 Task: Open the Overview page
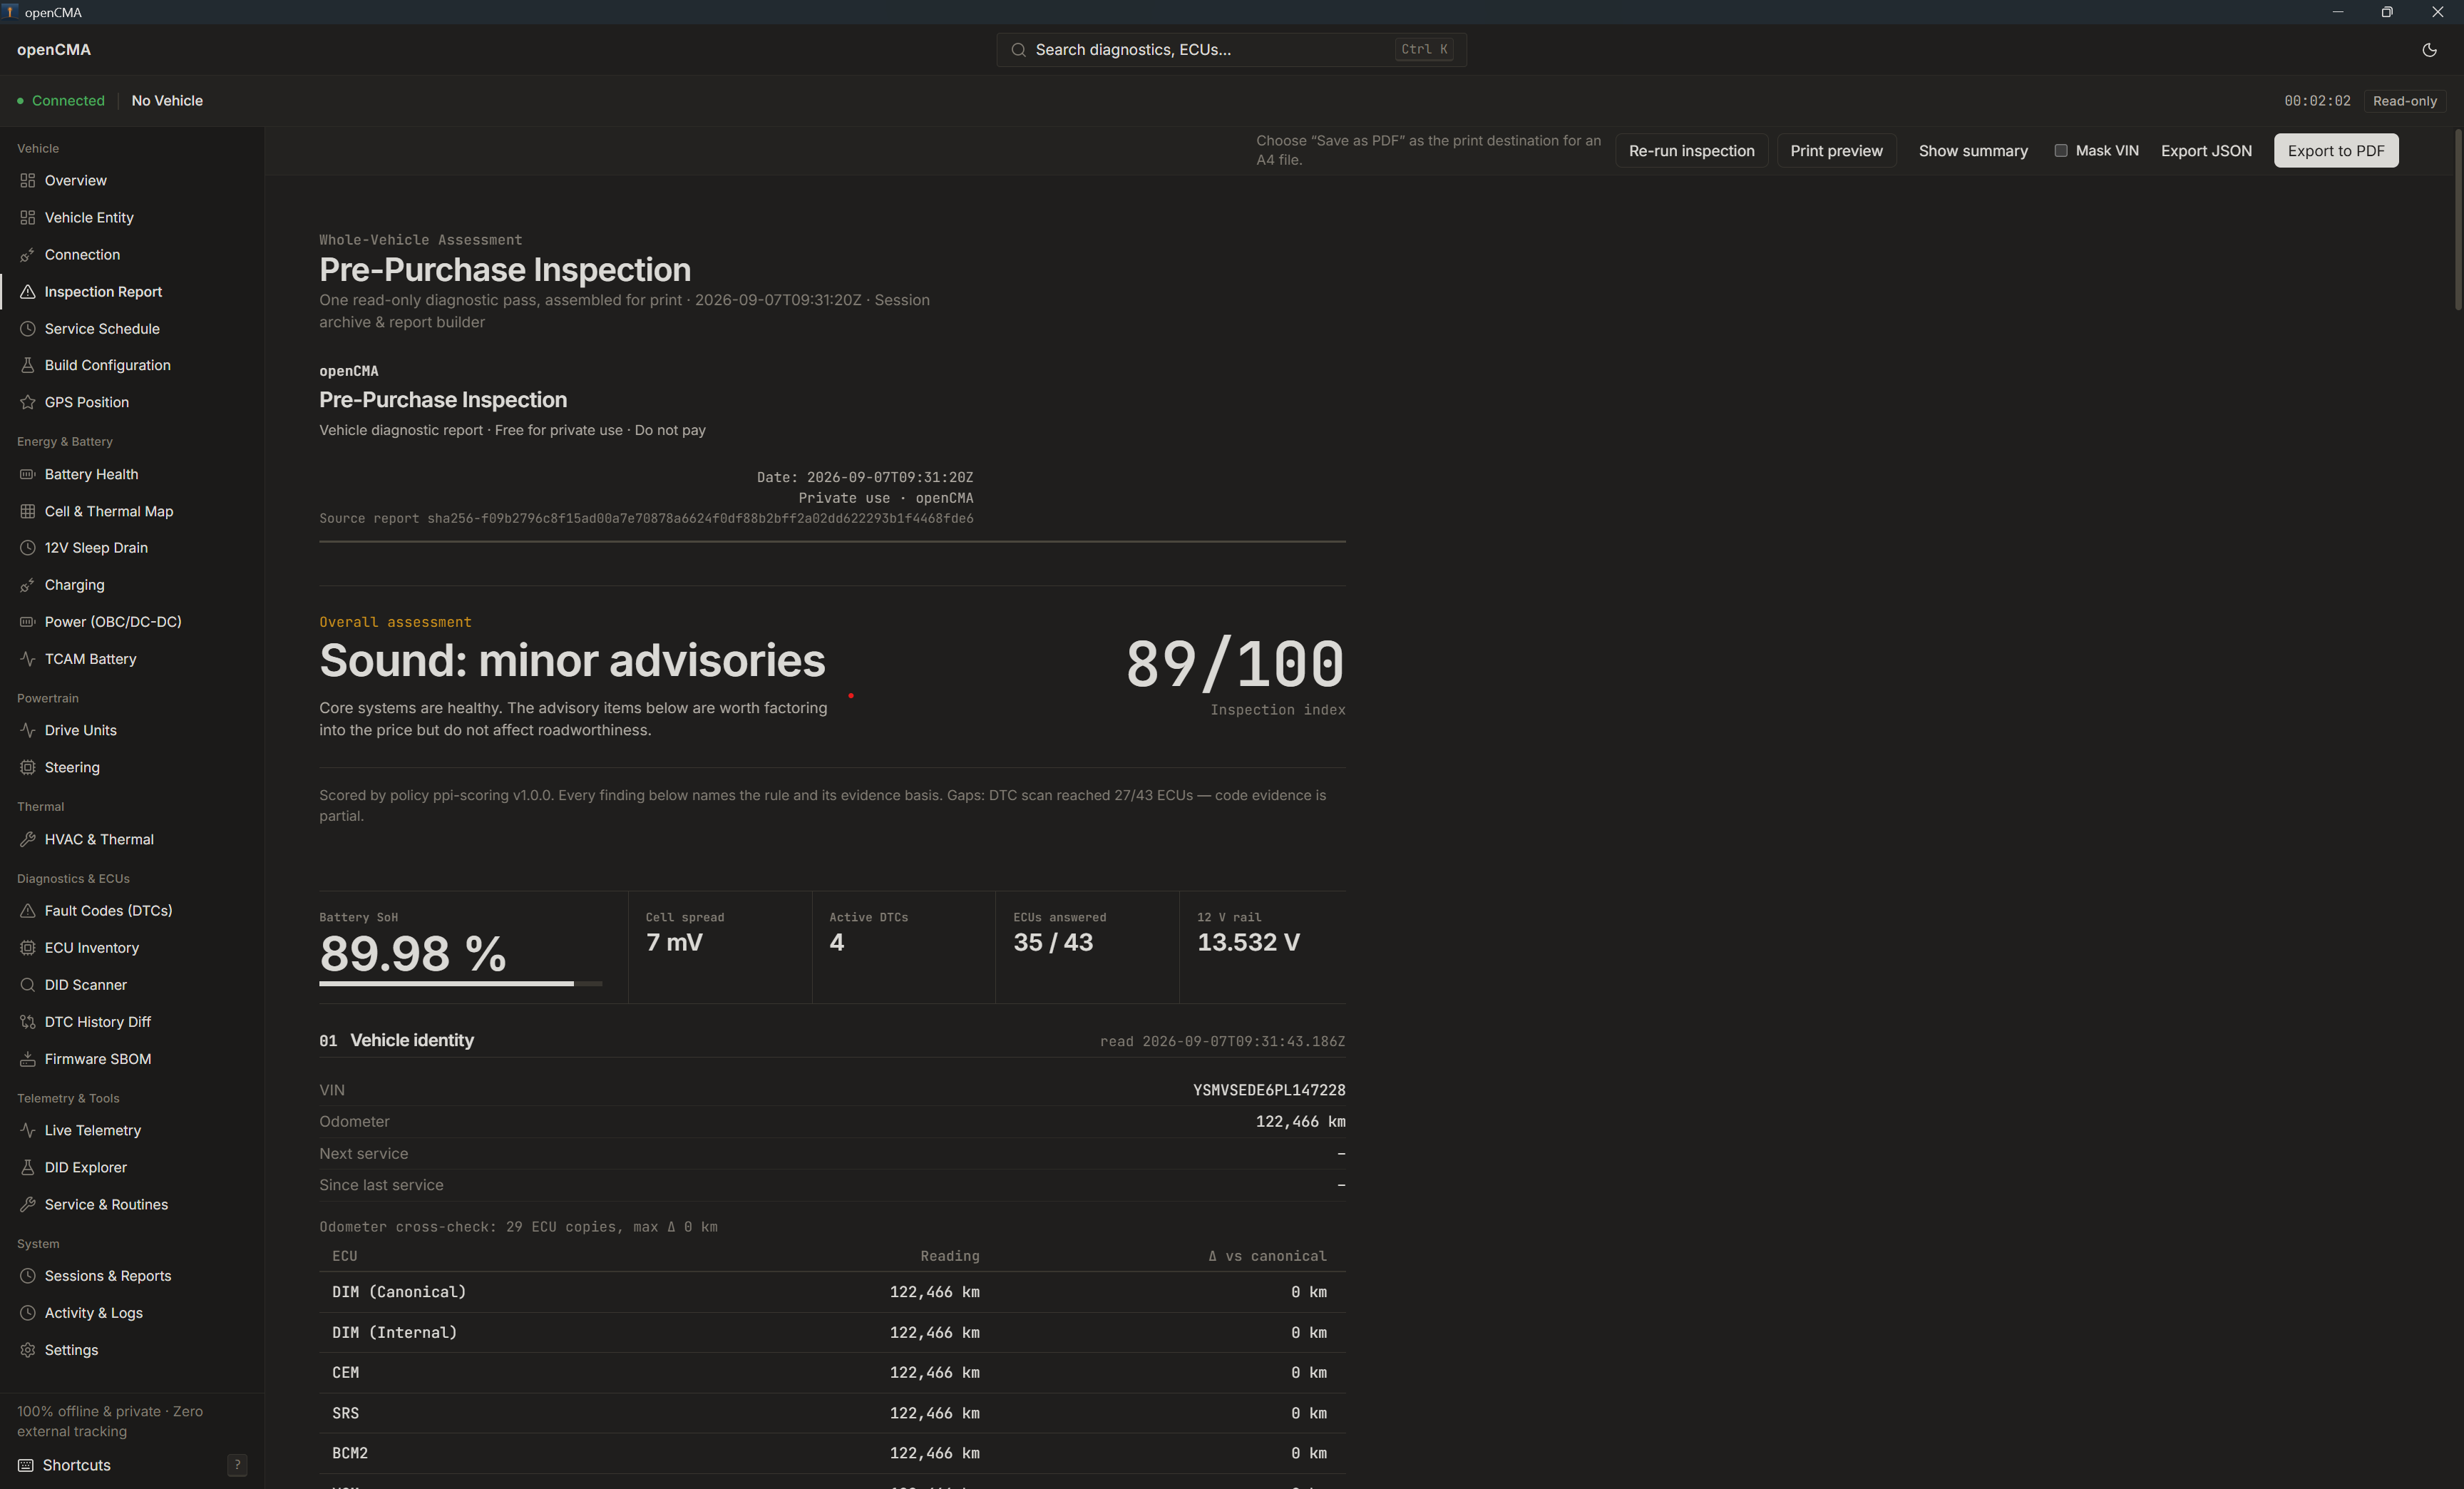pos(132,180)
